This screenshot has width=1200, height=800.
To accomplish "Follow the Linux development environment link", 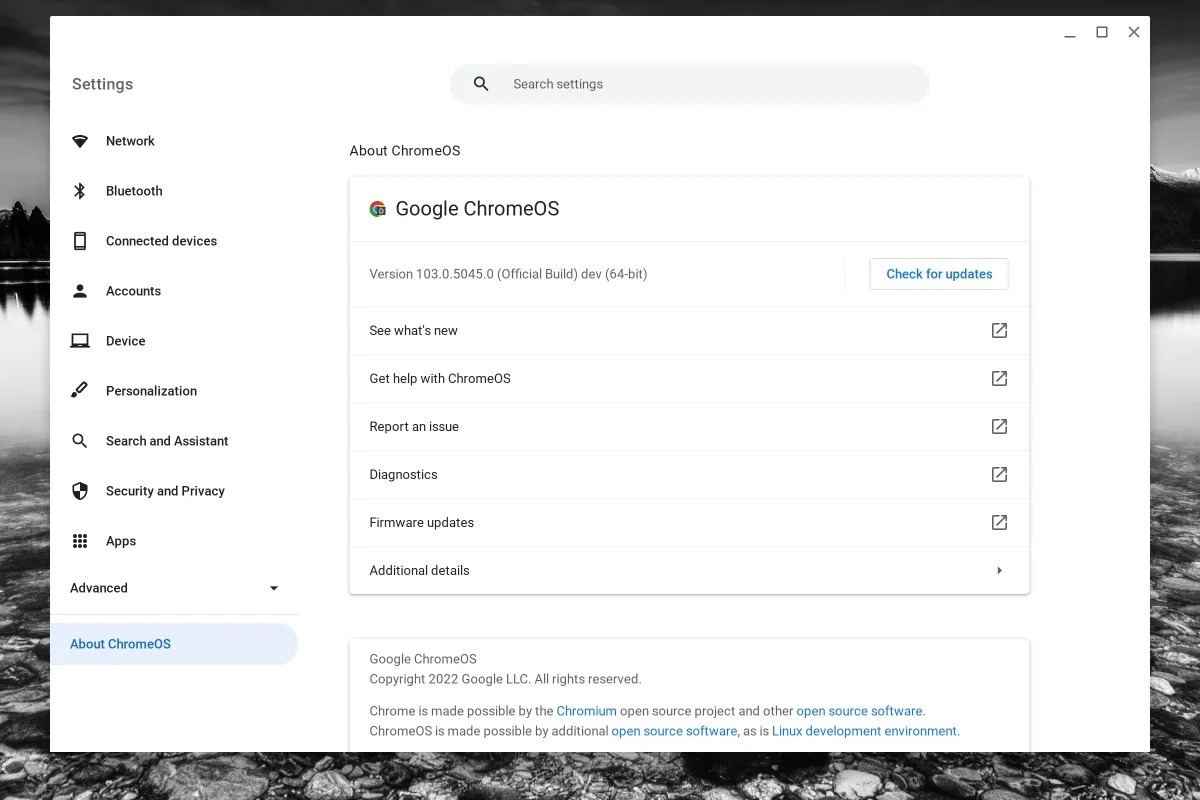I will pos(864,731).
